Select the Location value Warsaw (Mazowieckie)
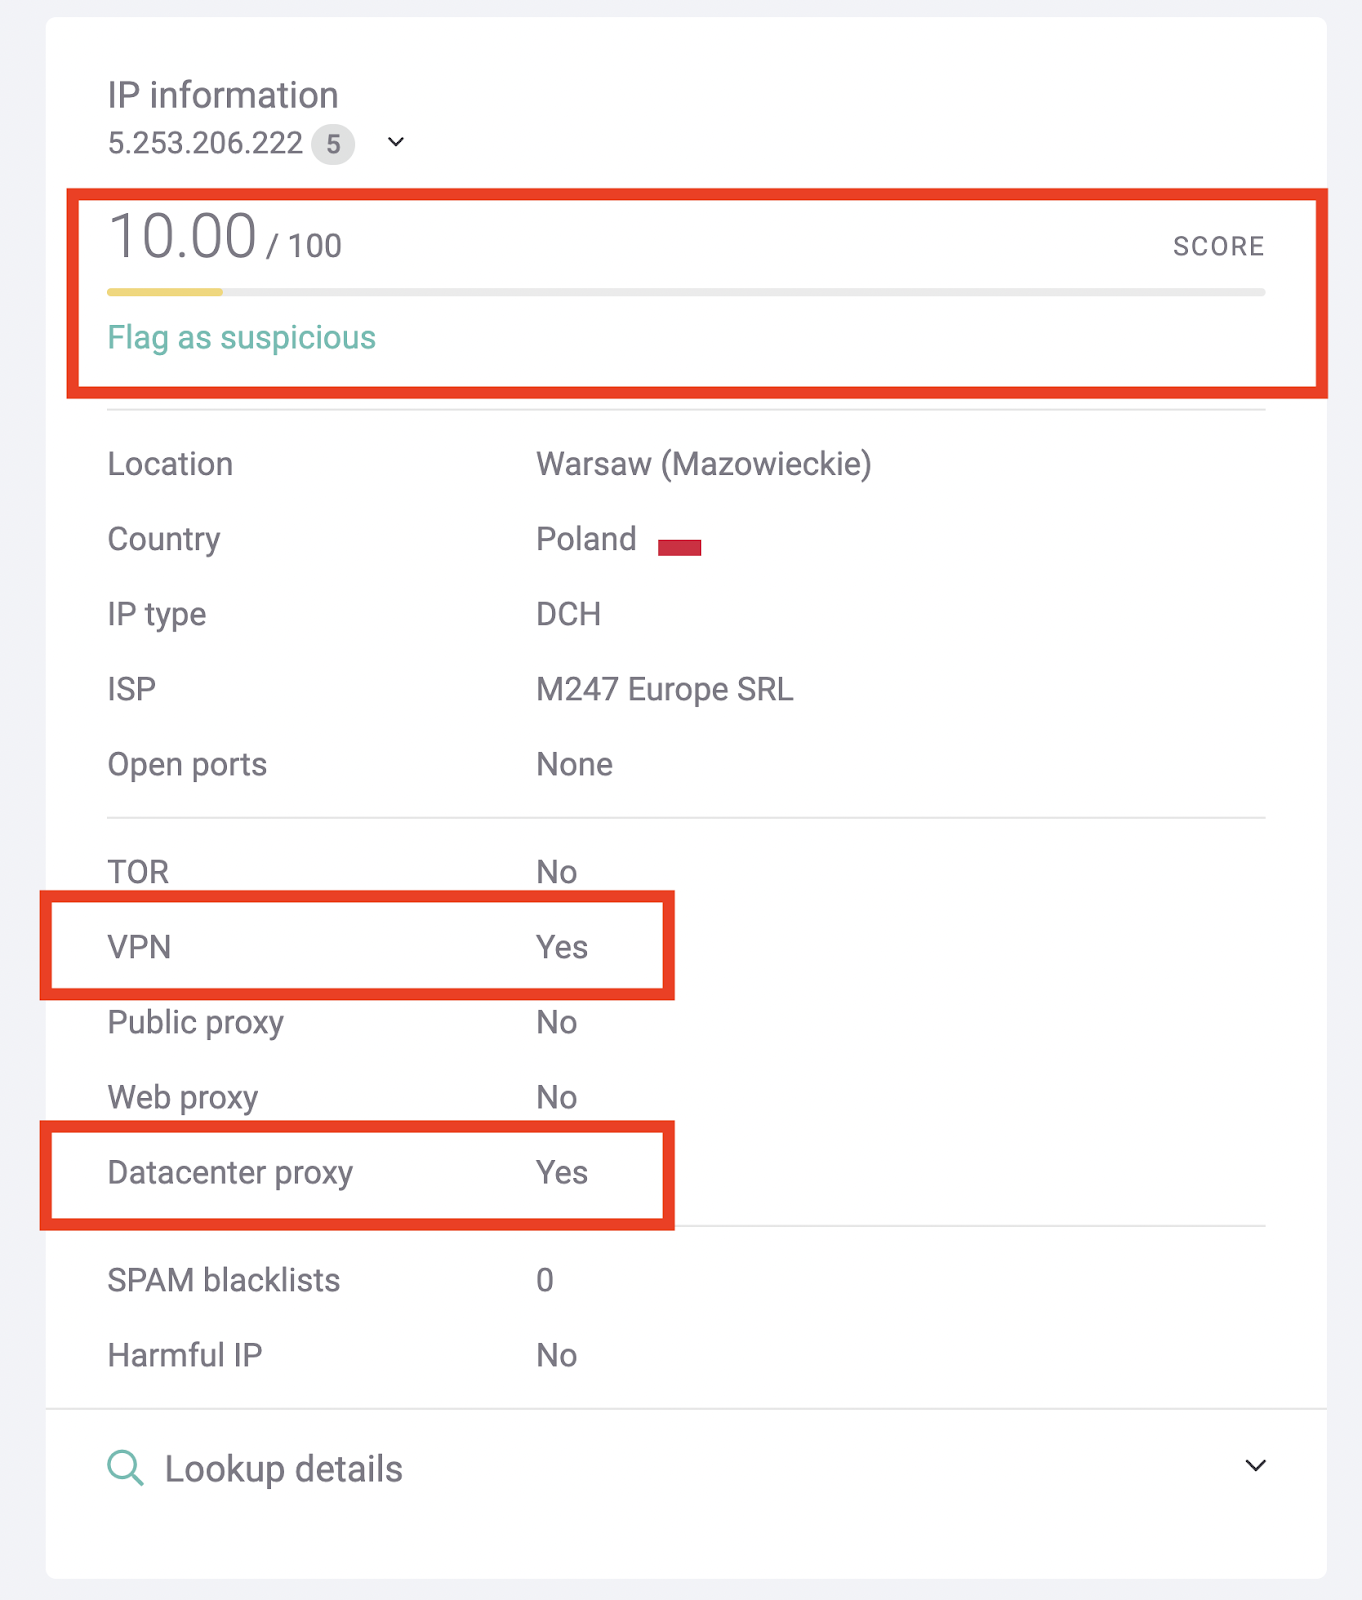 [703, 463]
